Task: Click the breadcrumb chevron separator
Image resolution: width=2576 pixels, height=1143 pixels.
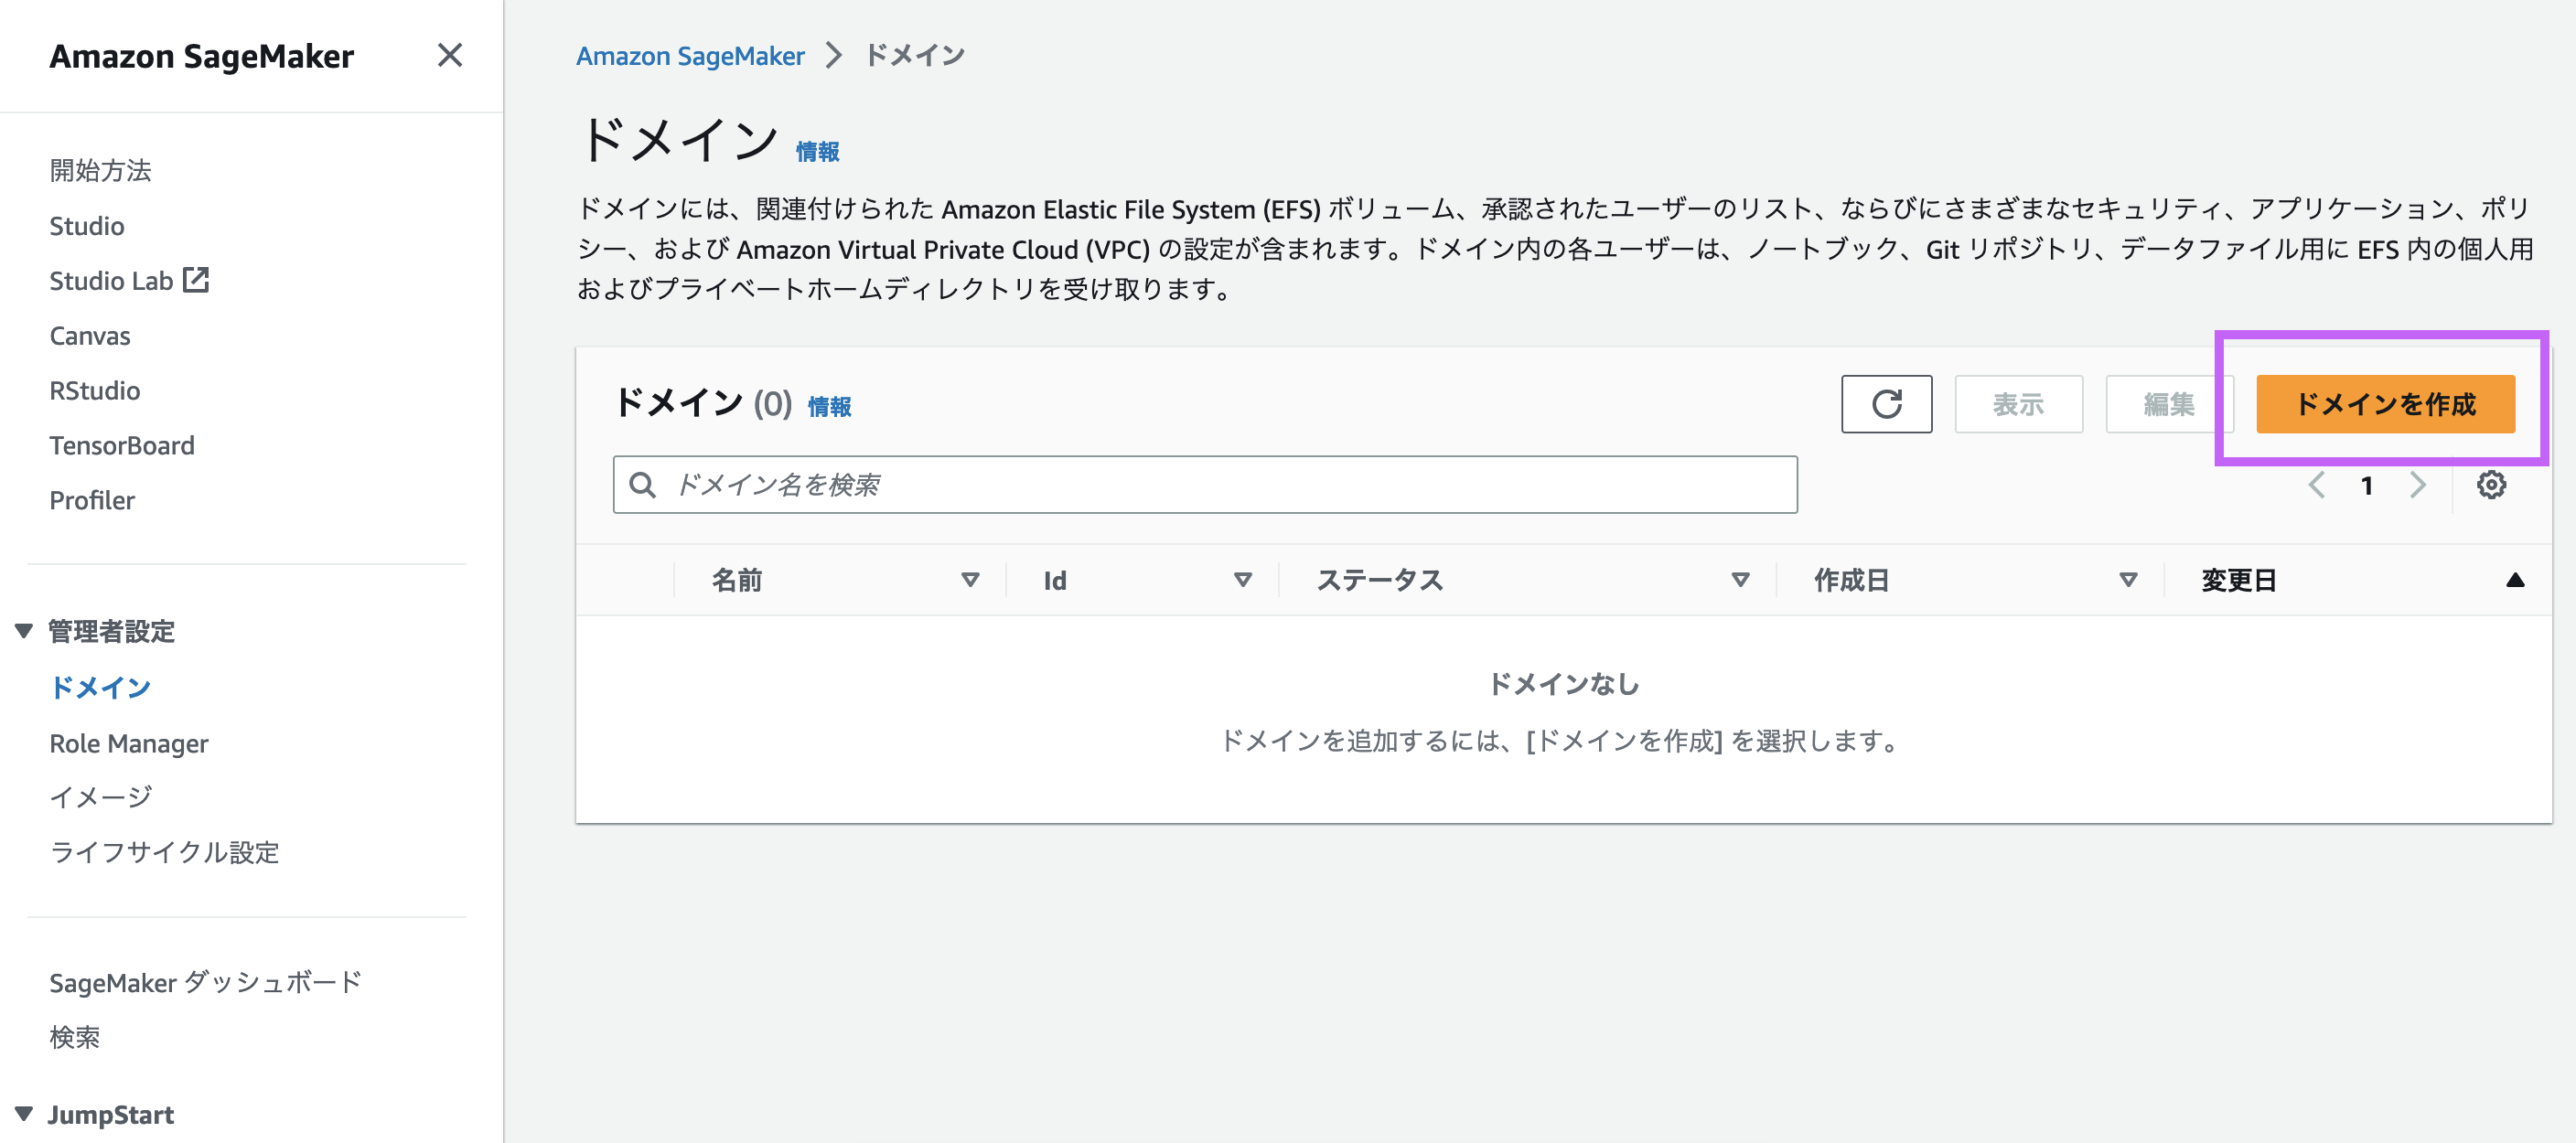Action: click(x=834, y=55)
